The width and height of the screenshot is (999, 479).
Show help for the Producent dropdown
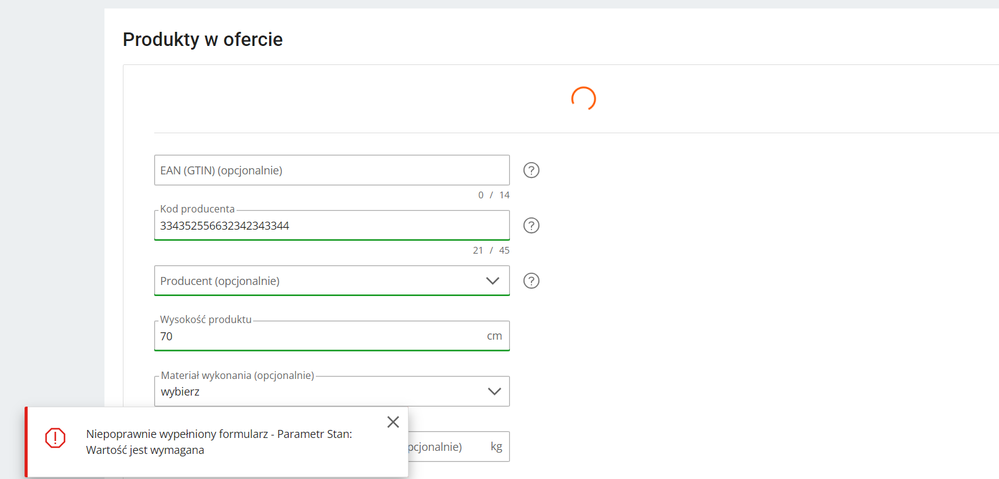click(531, 281)
